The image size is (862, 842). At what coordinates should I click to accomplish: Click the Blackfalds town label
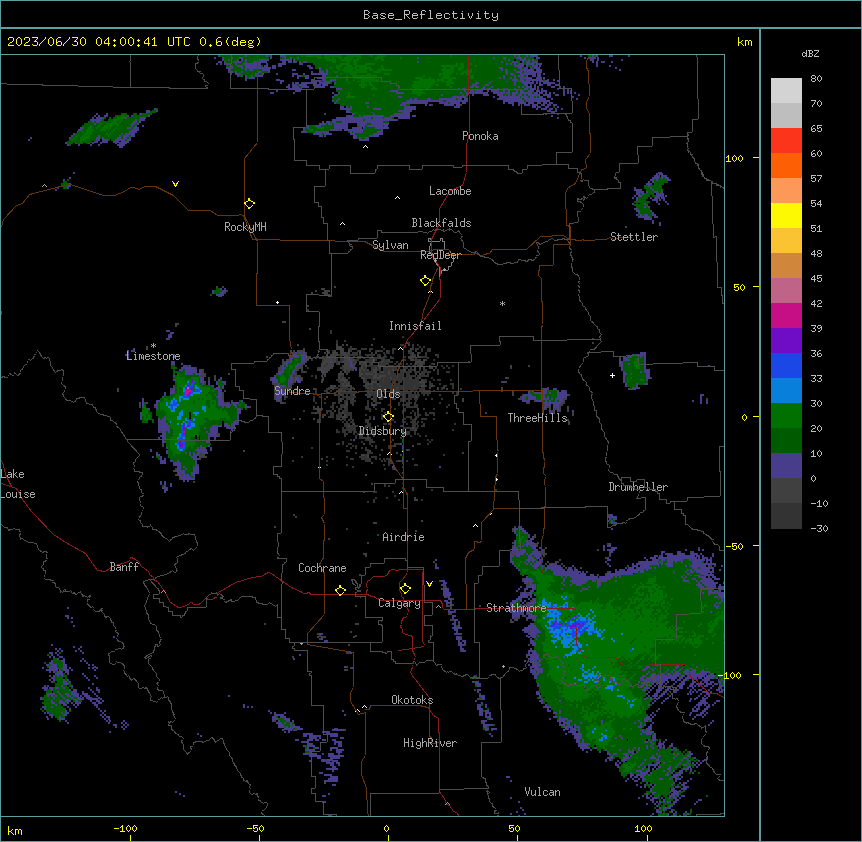(441, 223)
